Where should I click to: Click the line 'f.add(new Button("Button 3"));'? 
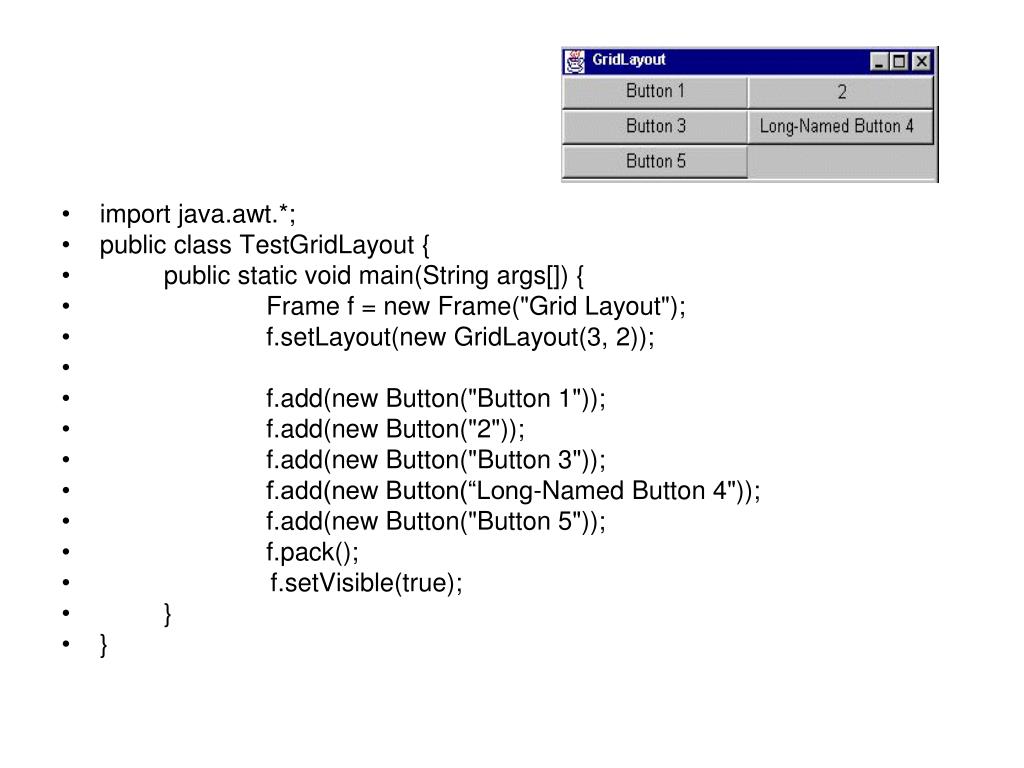436,460
